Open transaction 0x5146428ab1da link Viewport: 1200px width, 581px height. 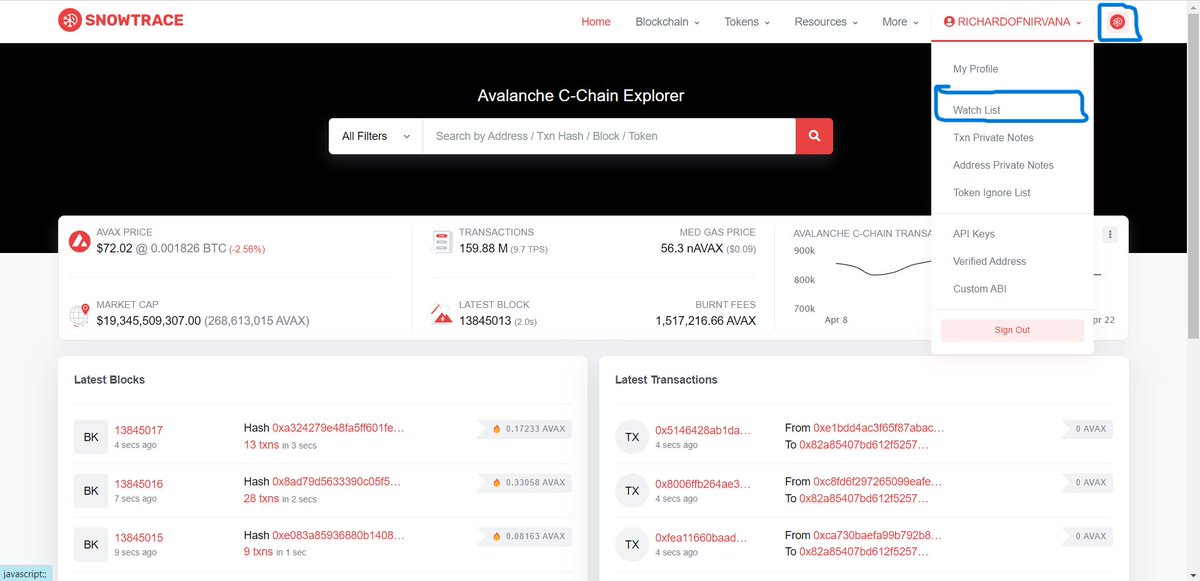coord(701,430)
